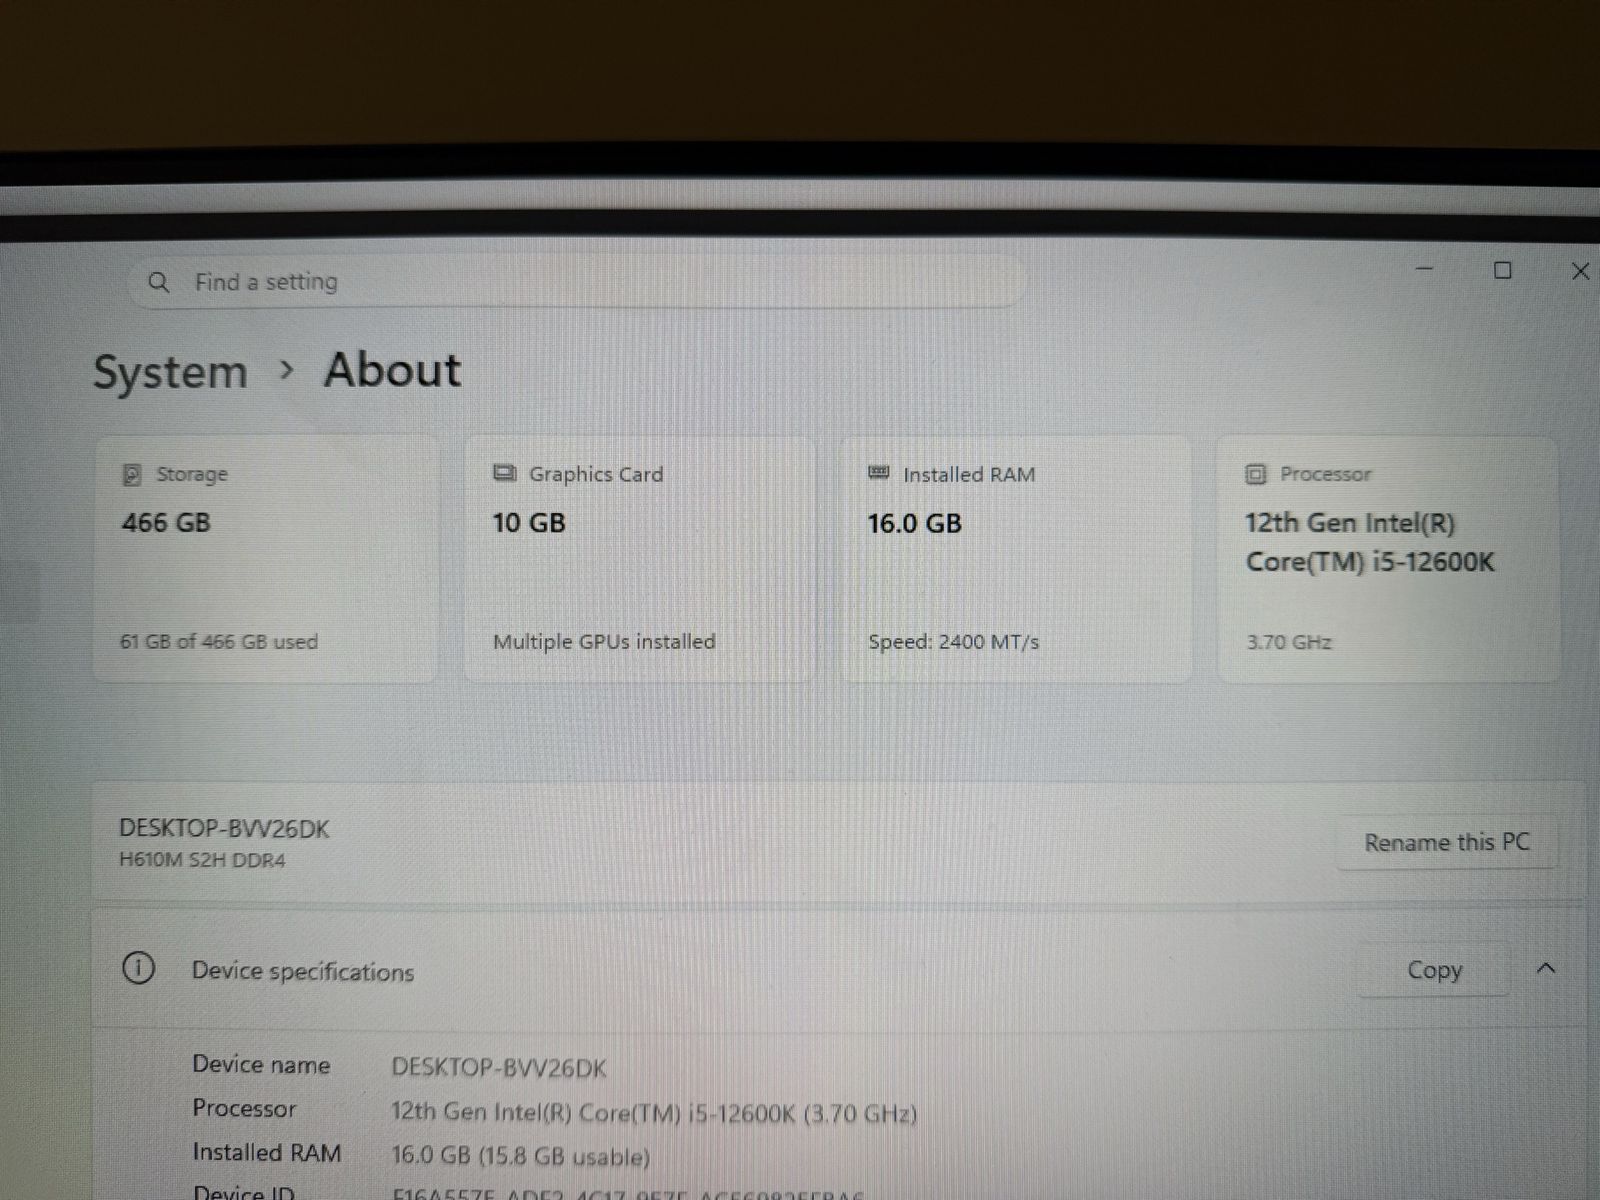Click the magnifier search icon

pos(158,283)
